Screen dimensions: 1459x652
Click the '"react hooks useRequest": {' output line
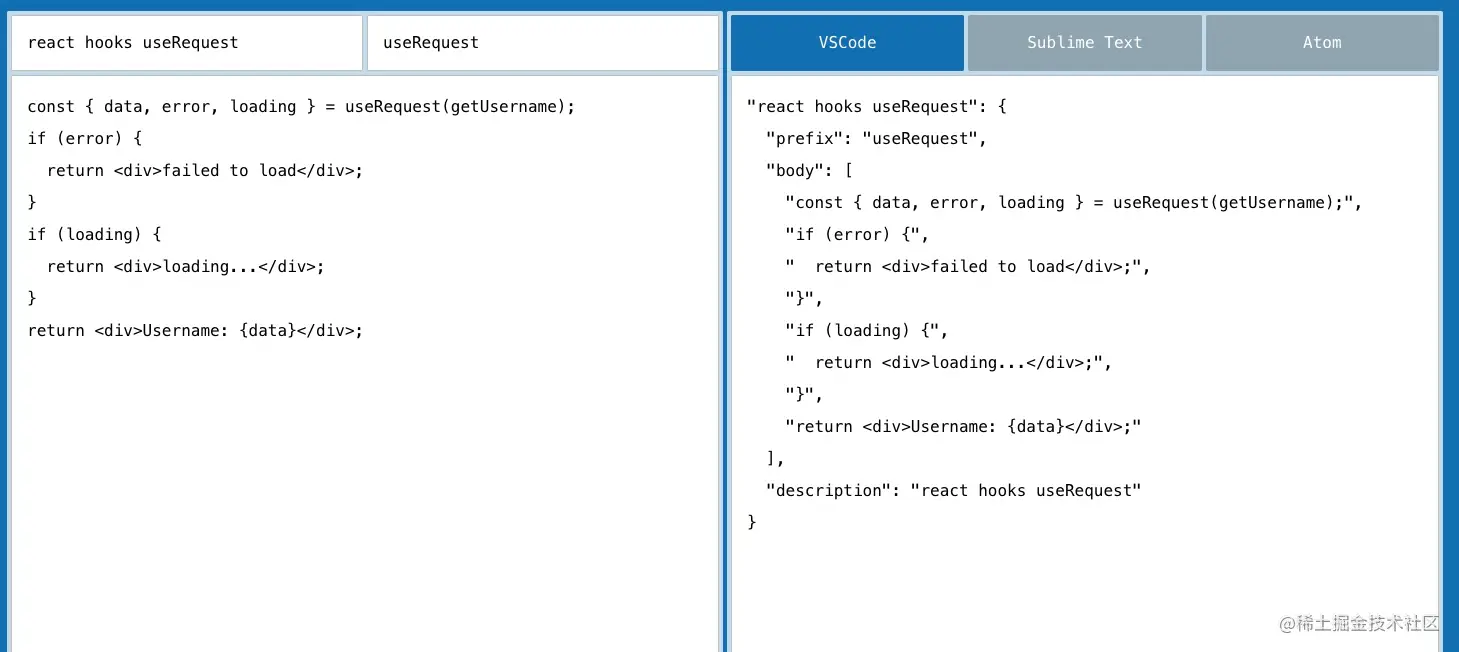(876, 107)
